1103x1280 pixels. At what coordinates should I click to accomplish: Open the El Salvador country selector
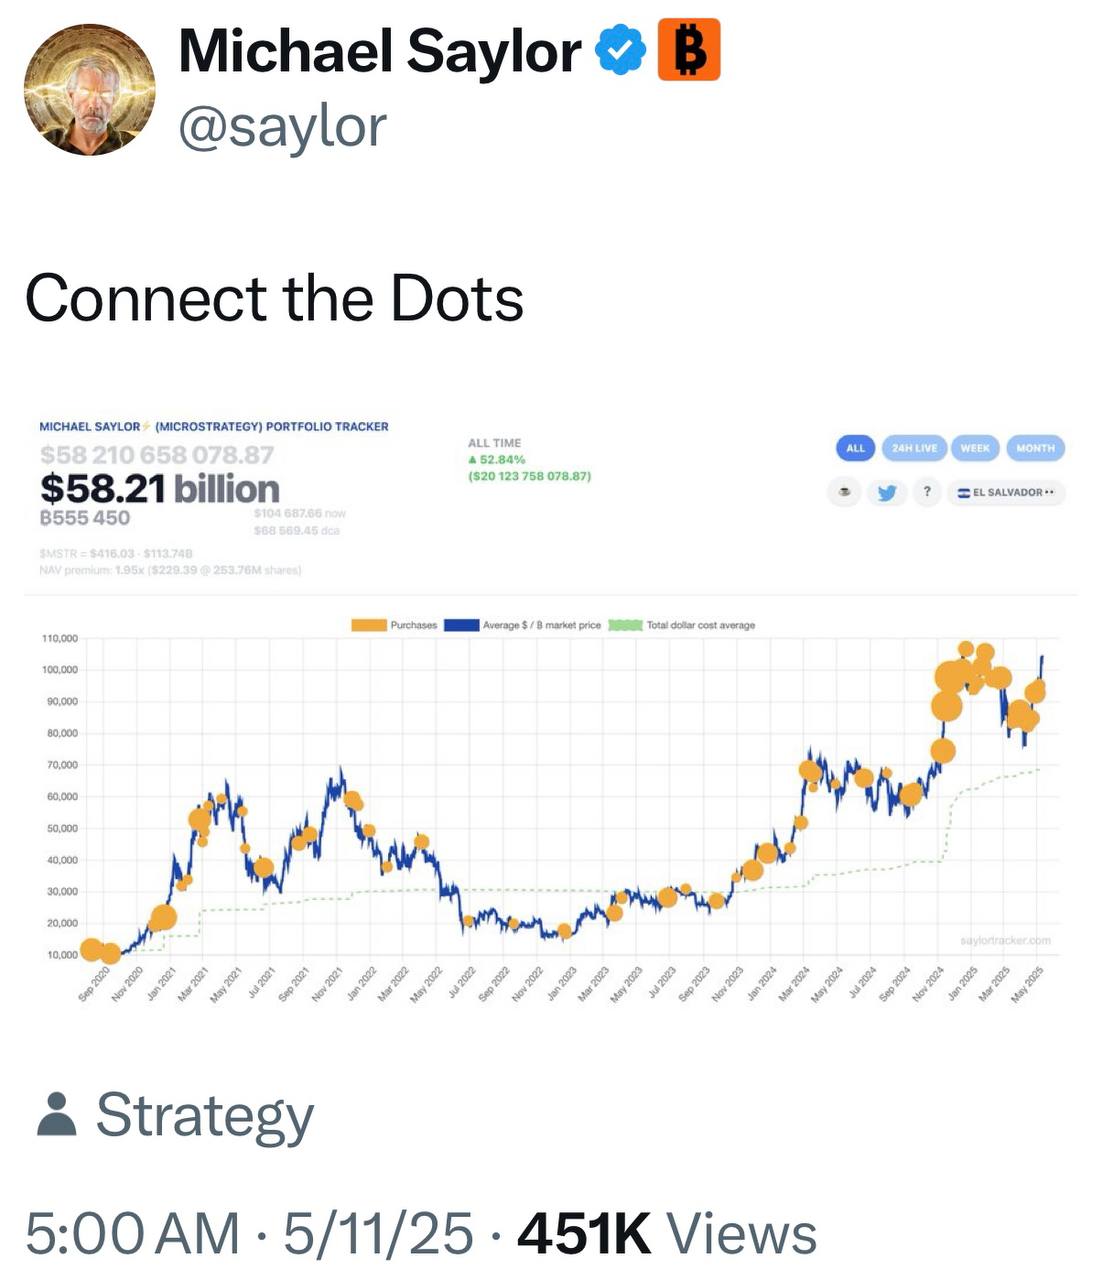pyautogui.click(x=1006, y=492)
